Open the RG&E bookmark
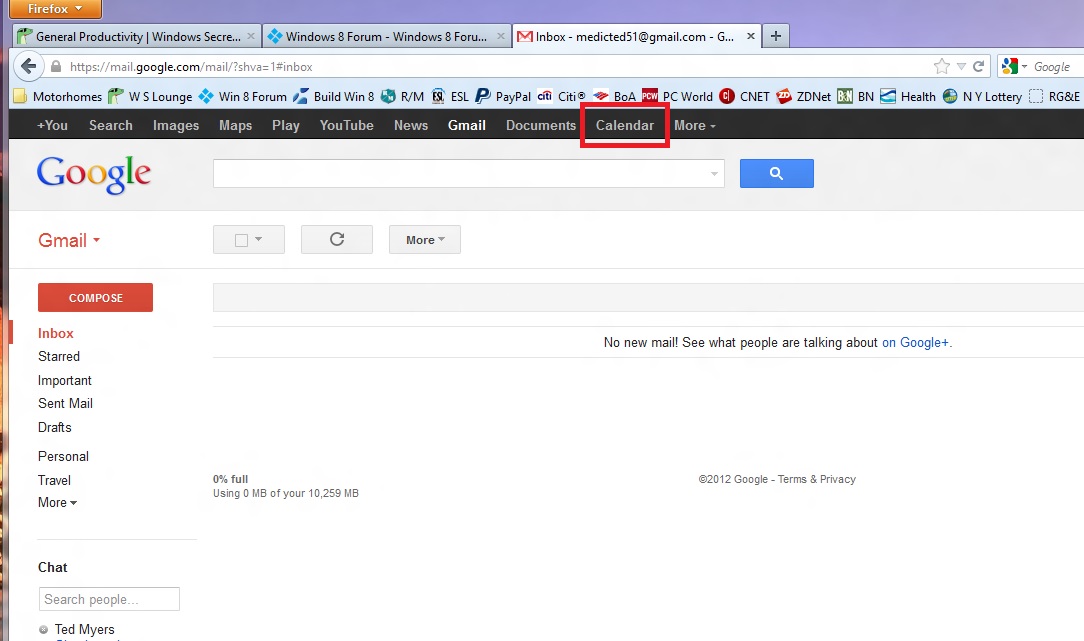The width and height of the screenshot is (1084, 641). [x=1054, y=97]
